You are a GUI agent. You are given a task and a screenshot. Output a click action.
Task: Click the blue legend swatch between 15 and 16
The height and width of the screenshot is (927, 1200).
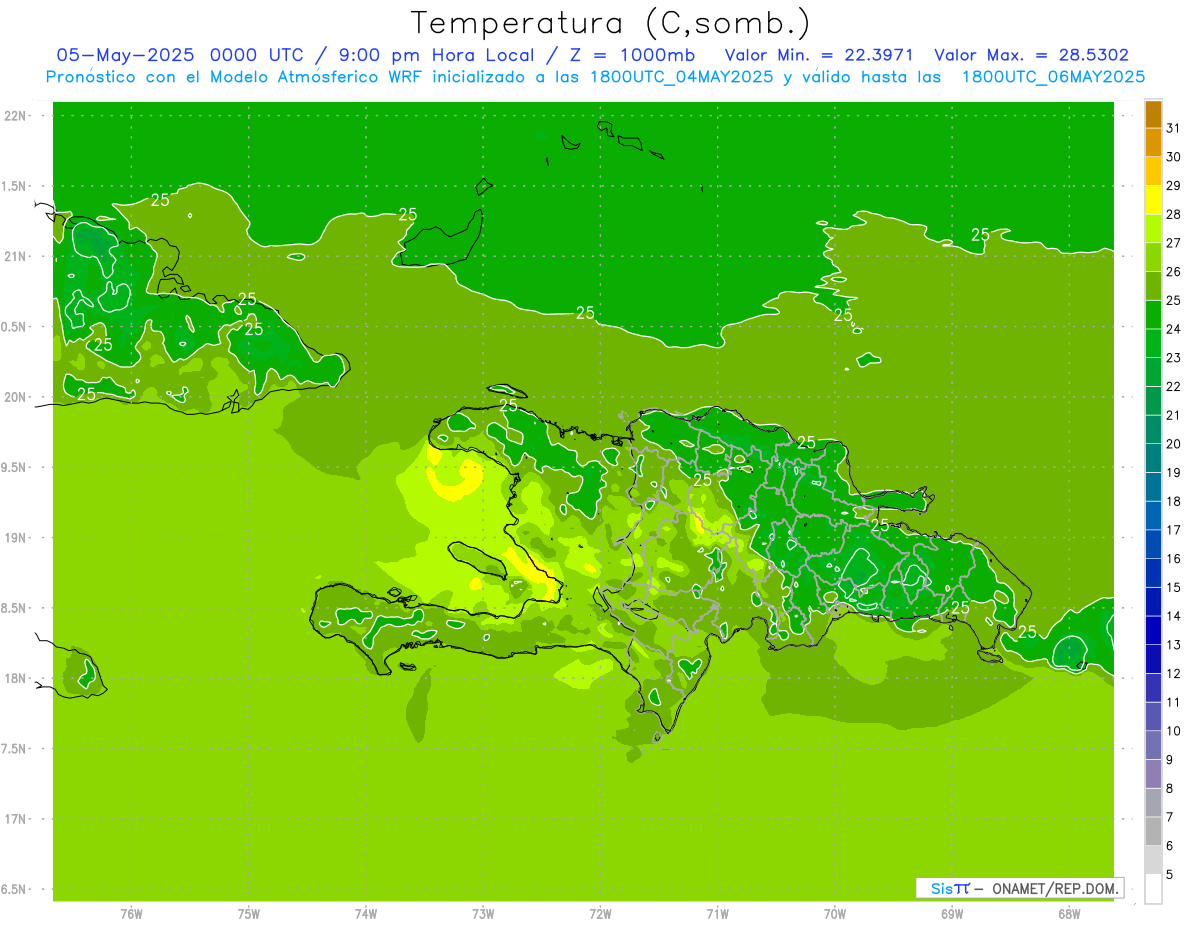(1153, 573)
